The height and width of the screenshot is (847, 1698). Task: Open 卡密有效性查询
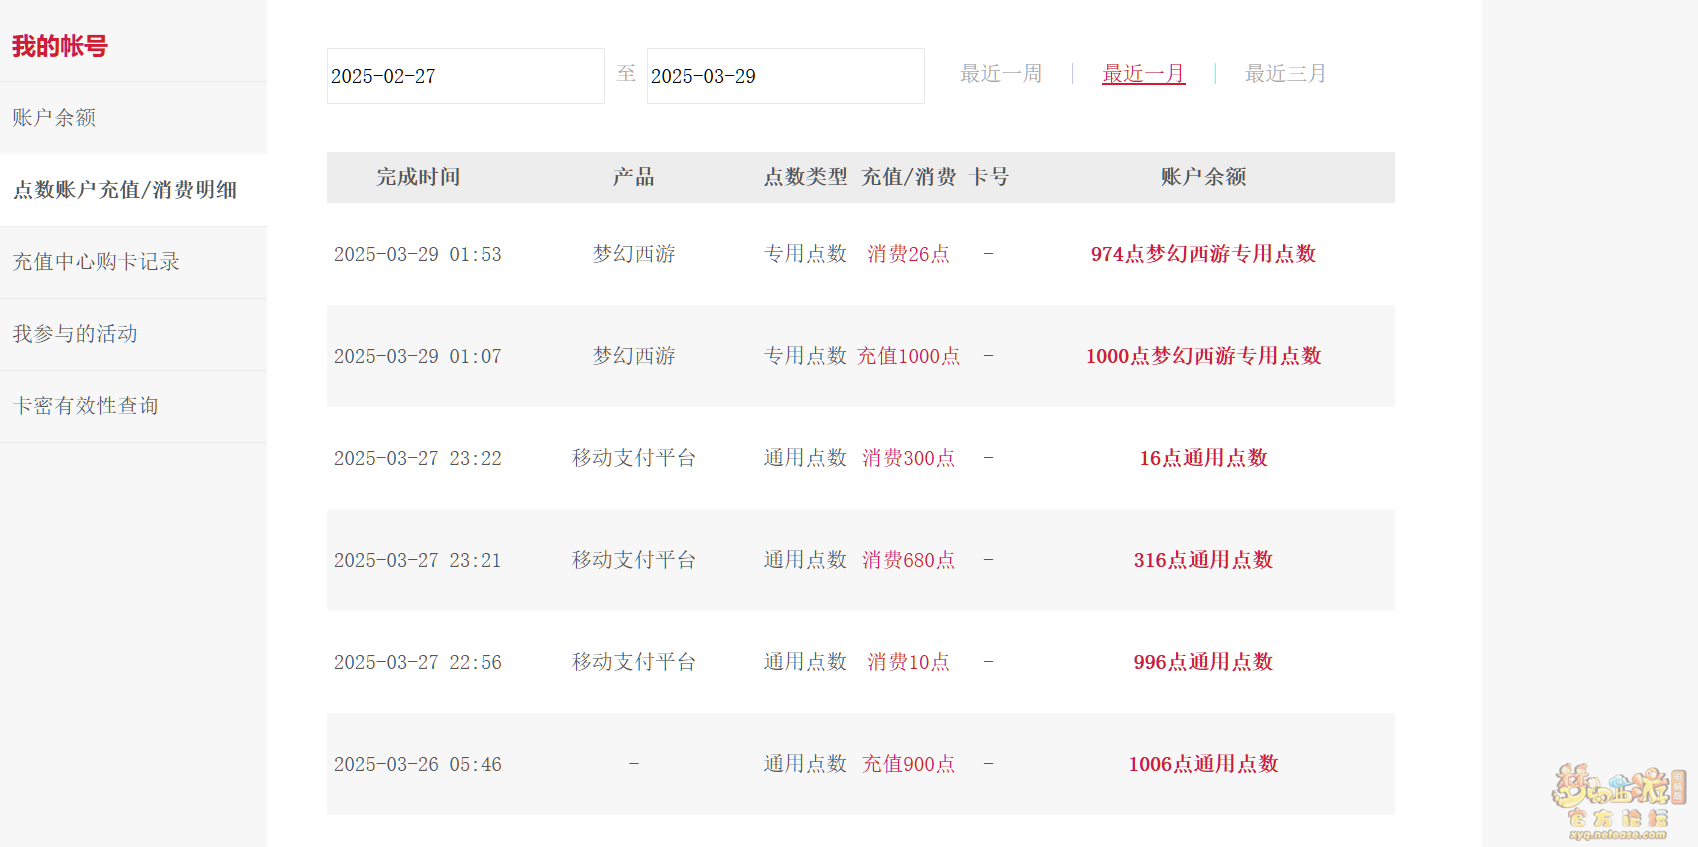pos(86,406)
